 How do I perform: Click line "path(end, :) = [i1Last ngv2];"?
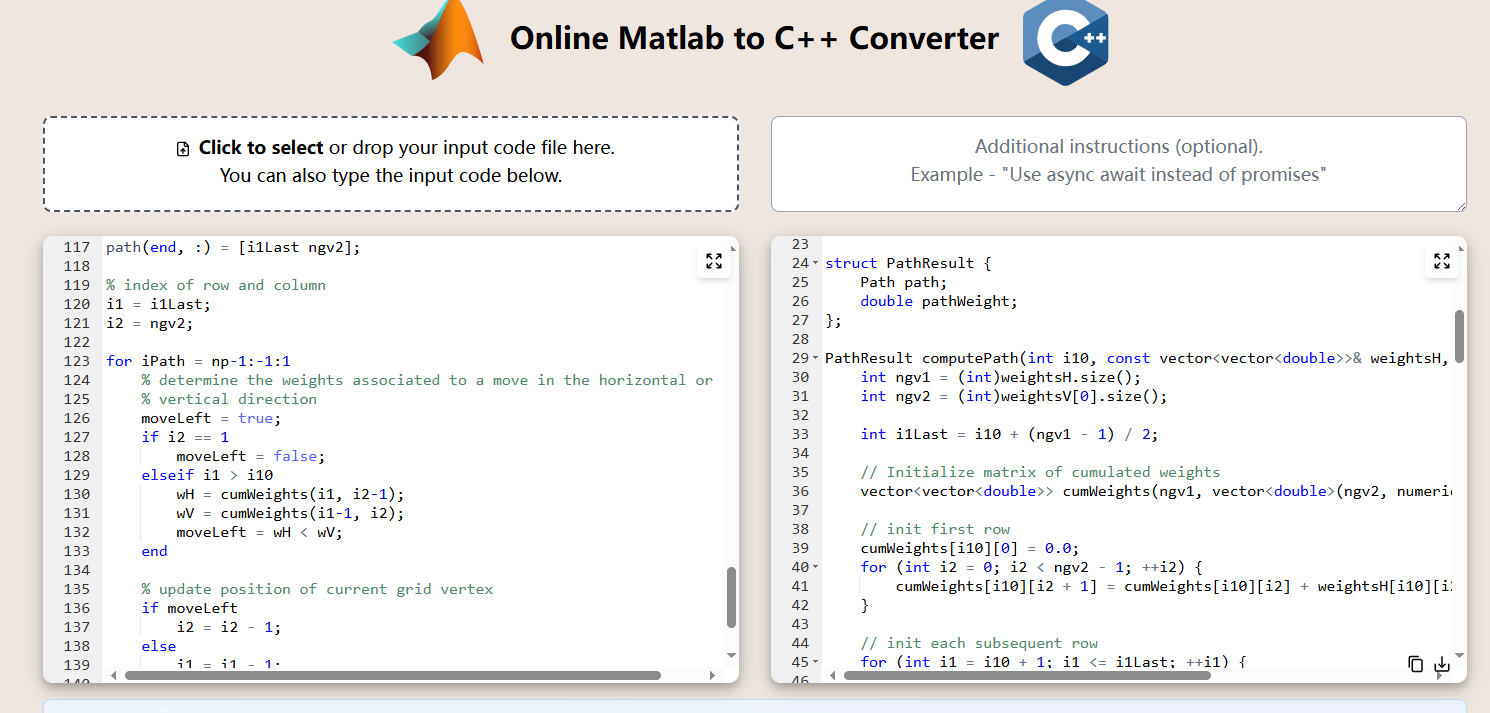click(x=233, y=247)
